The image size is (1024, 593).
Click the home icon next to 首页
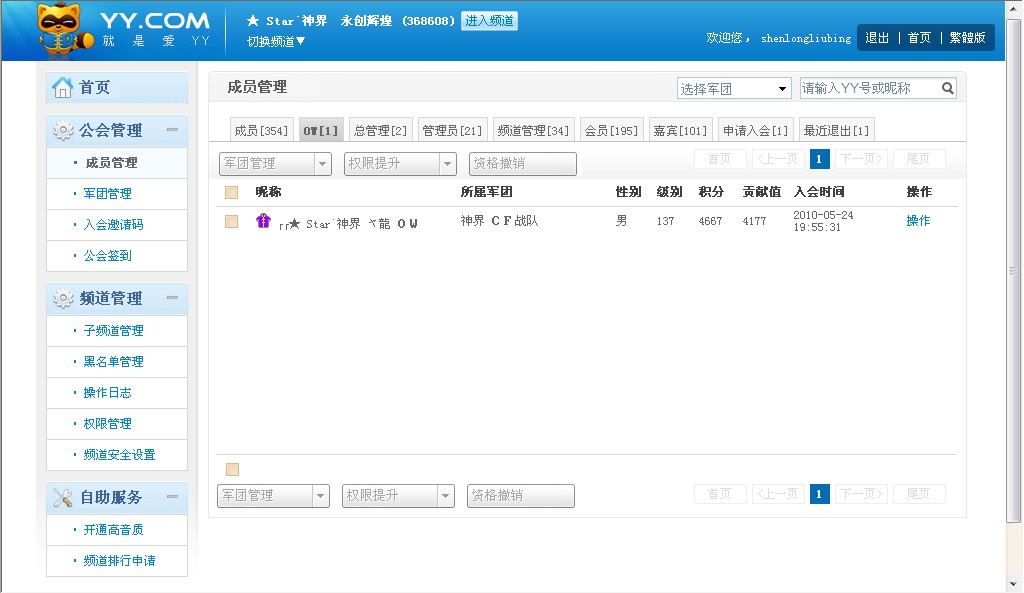63,88
